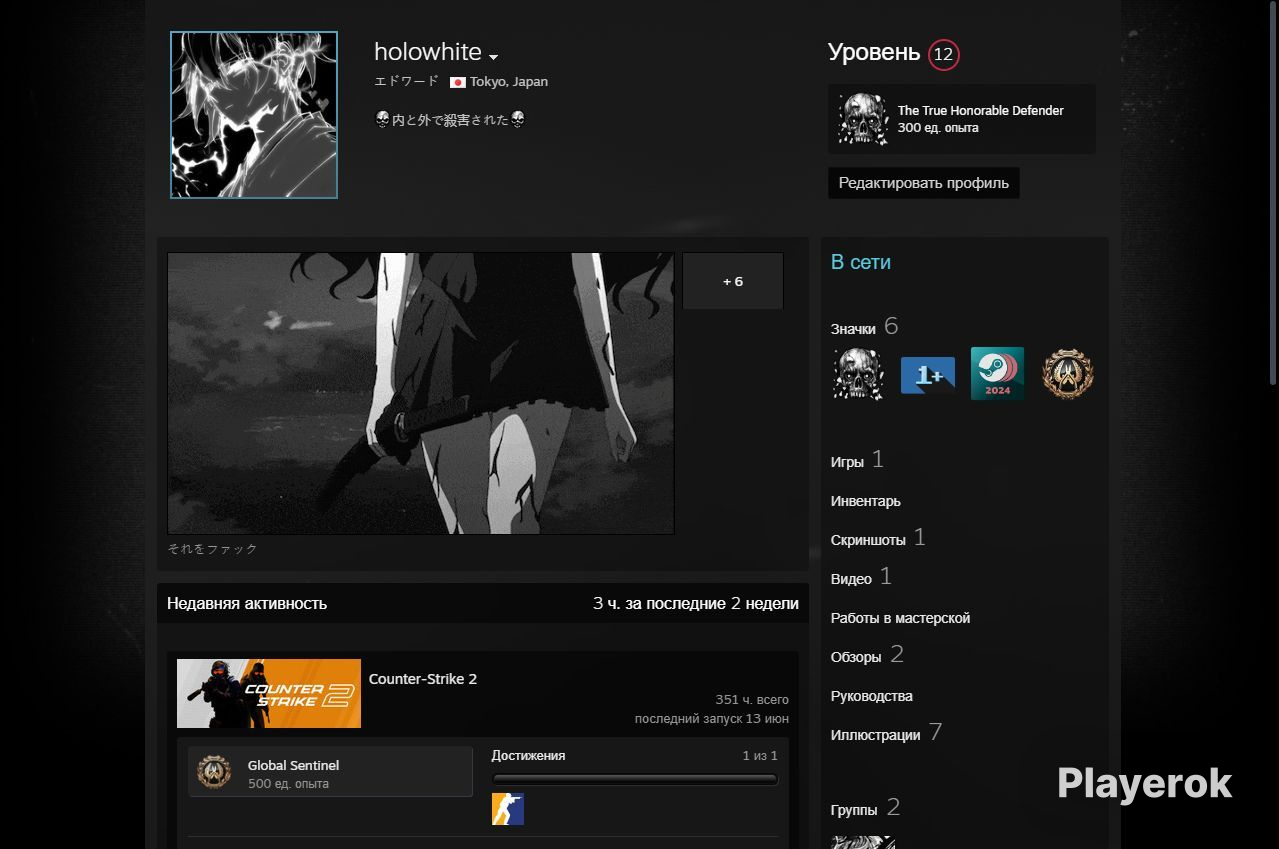This screenshot has width=1279, height=849.
Task: Open the Обзоры reviews link
Action: tap(856, 657)
